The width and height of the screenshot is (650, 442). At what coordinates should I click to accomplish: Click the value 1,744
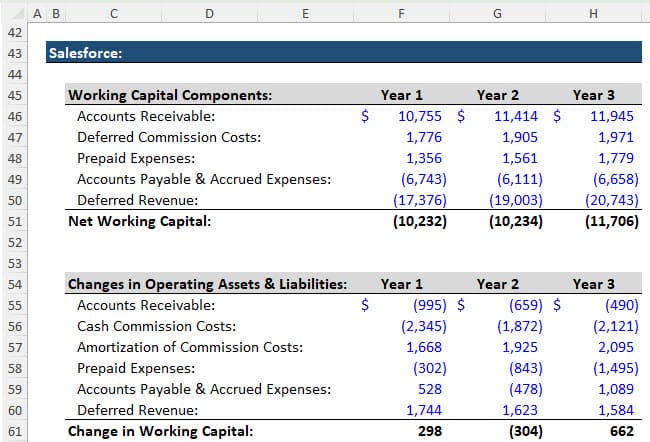[424, 410]
